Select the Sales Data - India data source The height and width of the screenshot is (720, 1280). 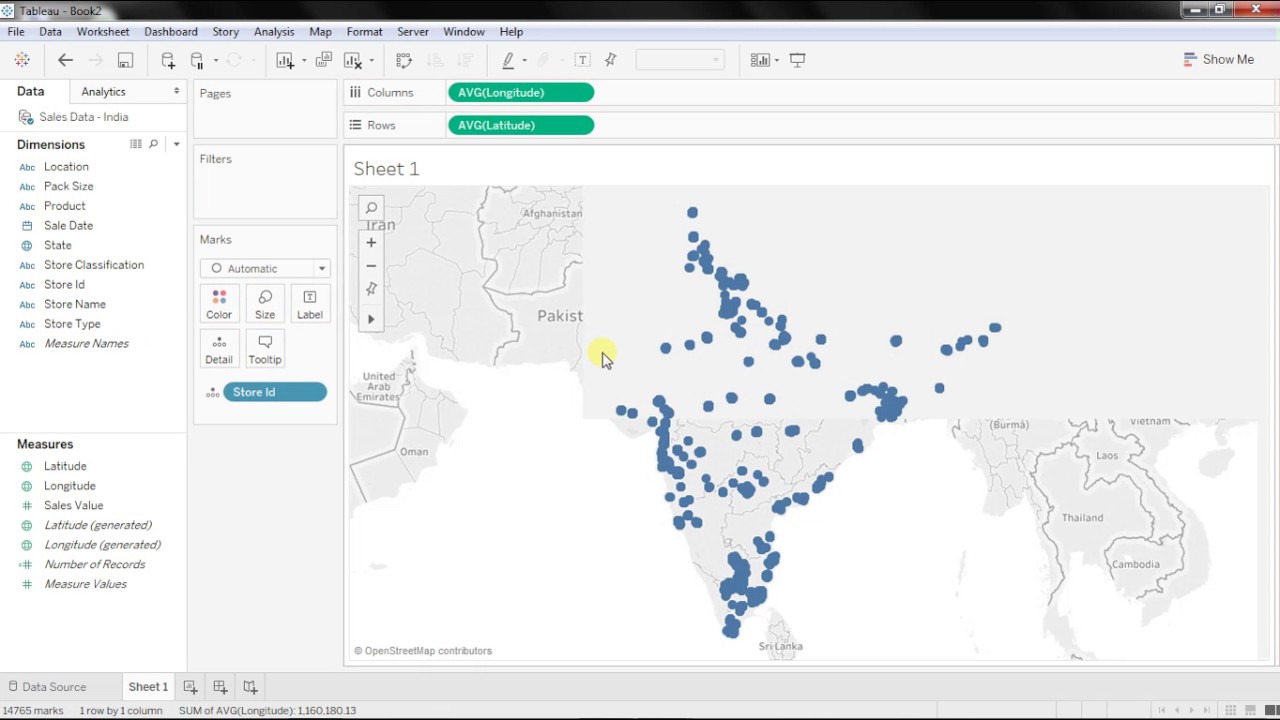click(84, 117)
